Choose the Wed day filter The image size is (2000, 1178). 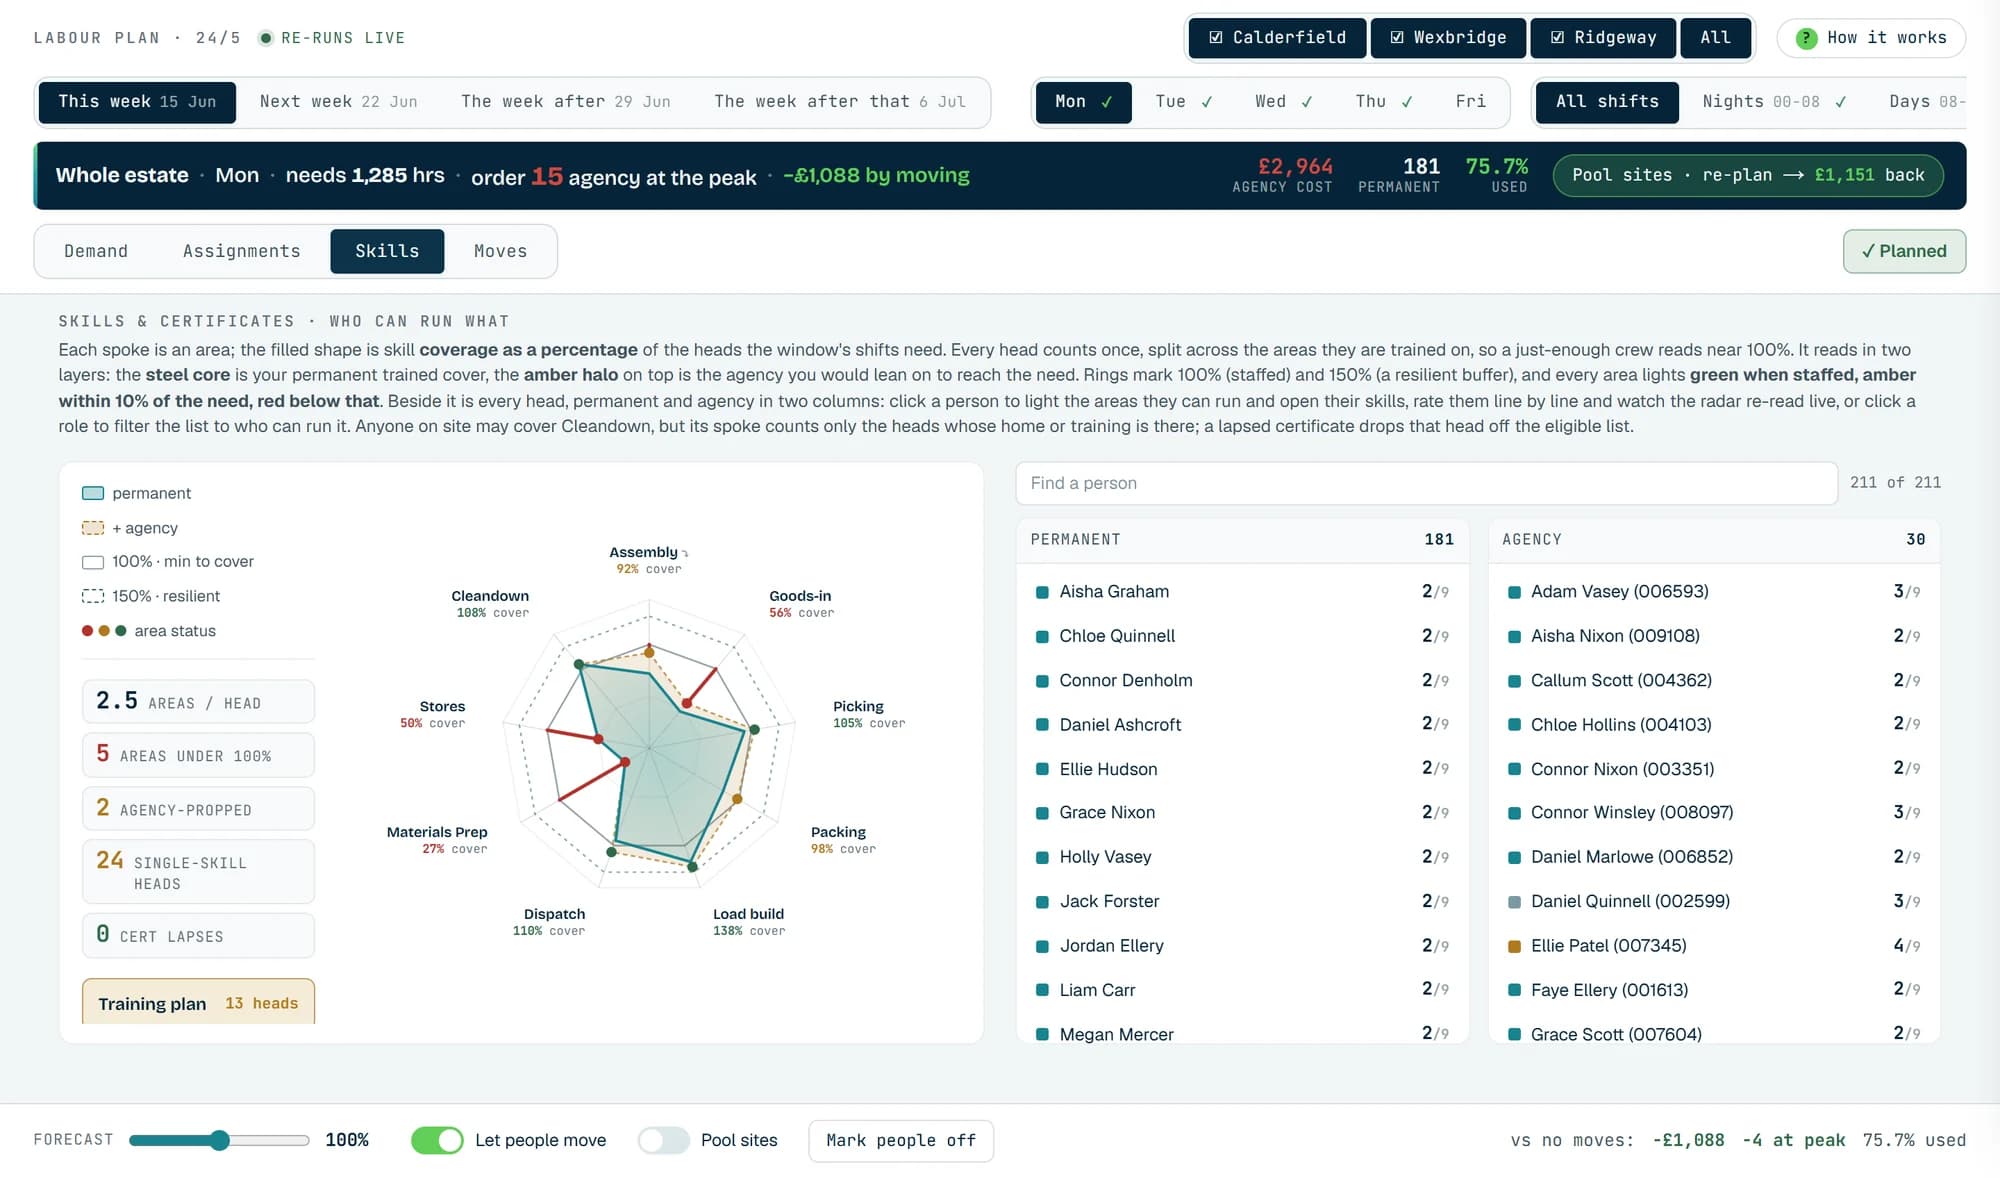coord(1283,102)
